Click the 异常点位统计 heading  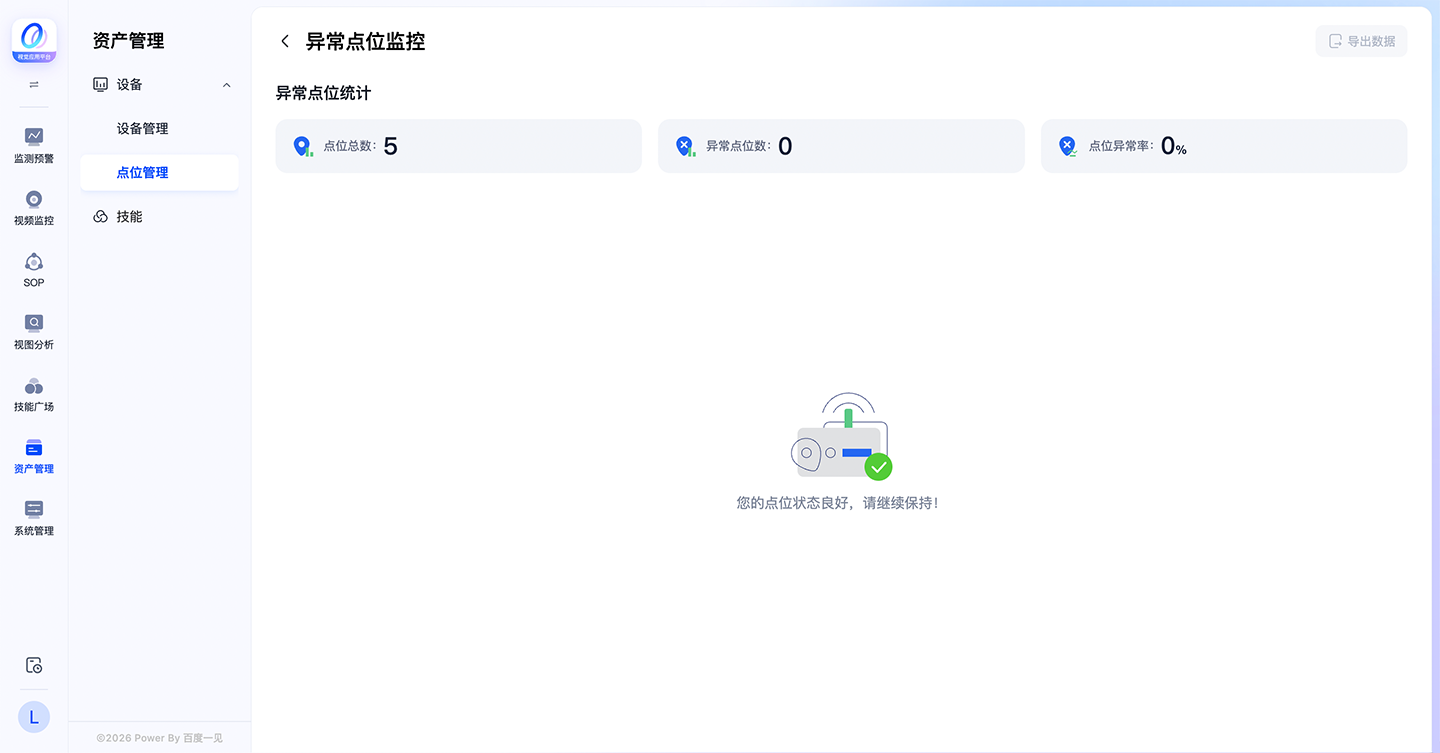point(323,93)
